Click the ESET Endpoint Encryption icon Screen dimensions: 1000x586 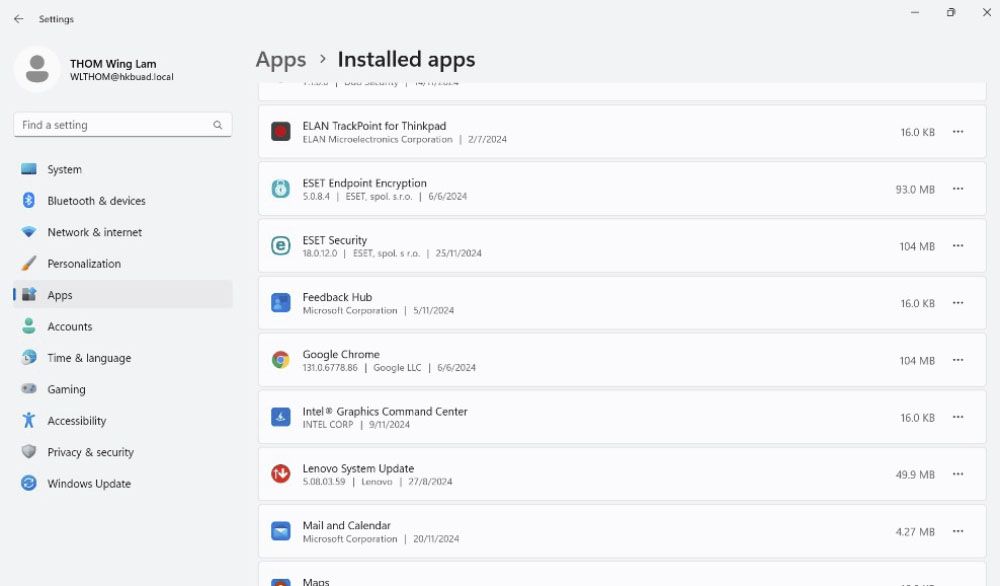tap(281, 189)
